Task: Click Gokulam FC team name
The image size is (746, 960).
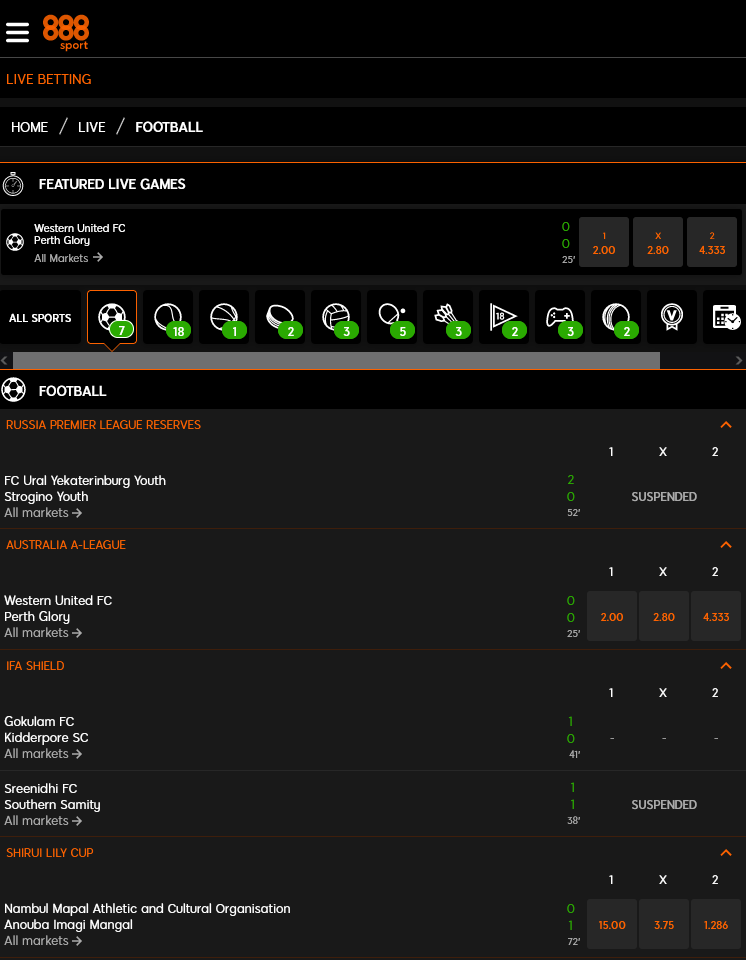Action: tap(39, 722)
